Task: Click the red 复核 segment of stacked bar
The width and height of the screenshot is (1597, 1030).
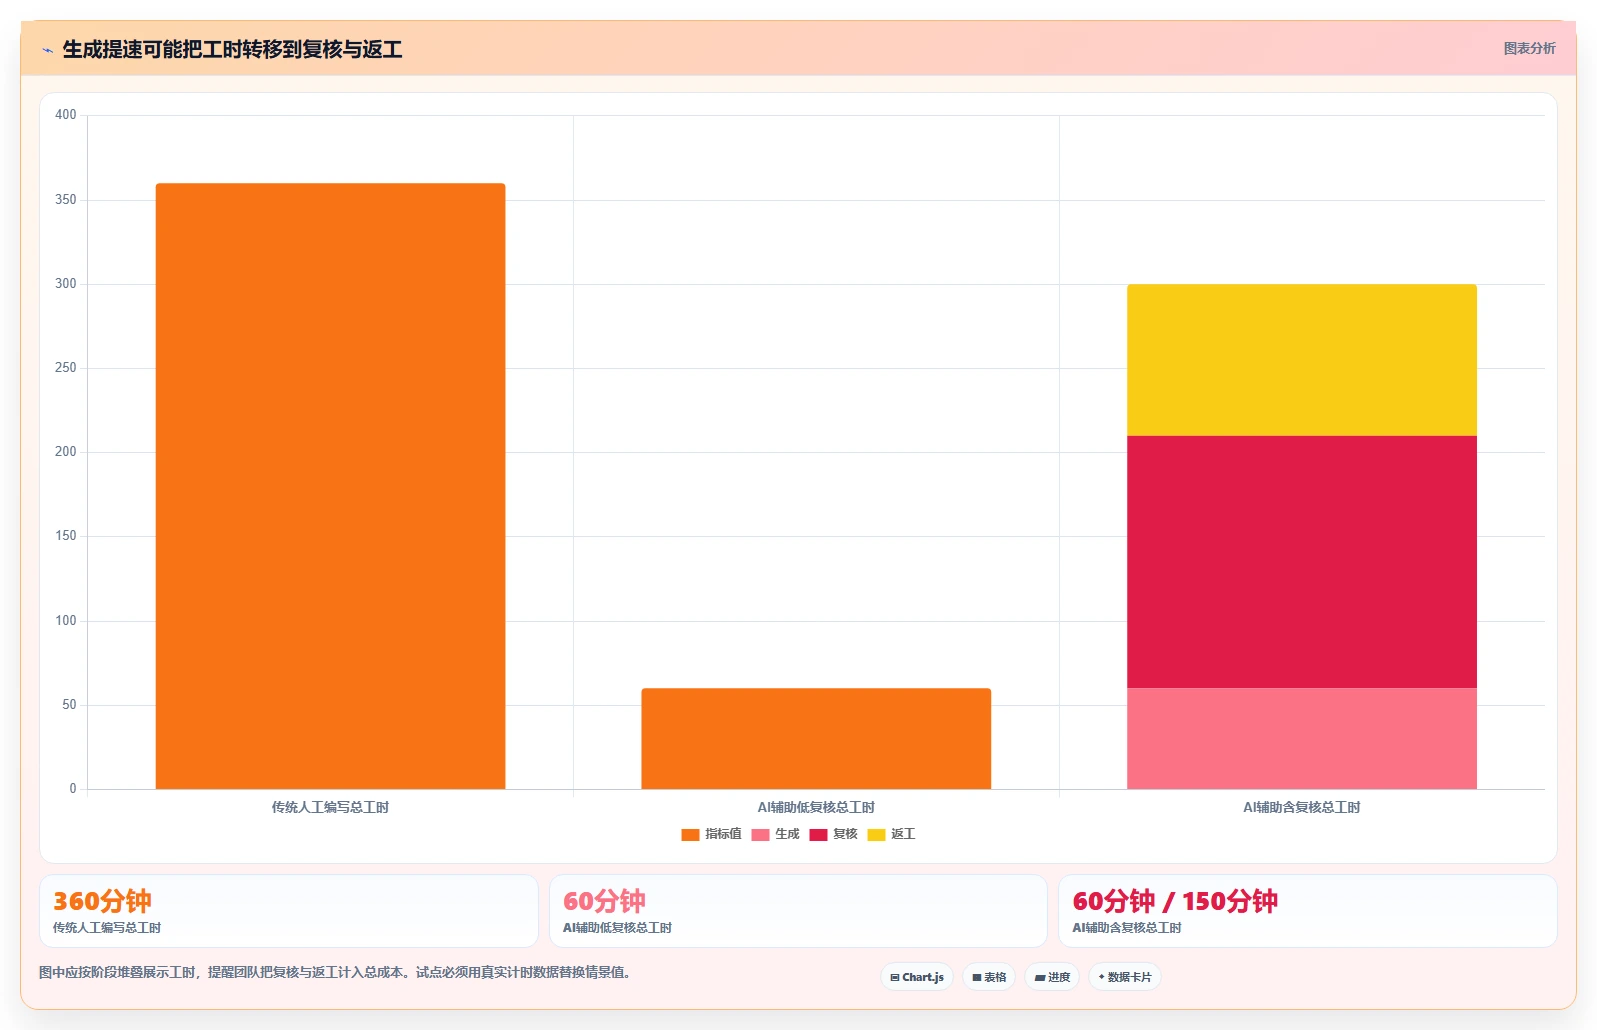Action: (1302, 562)
